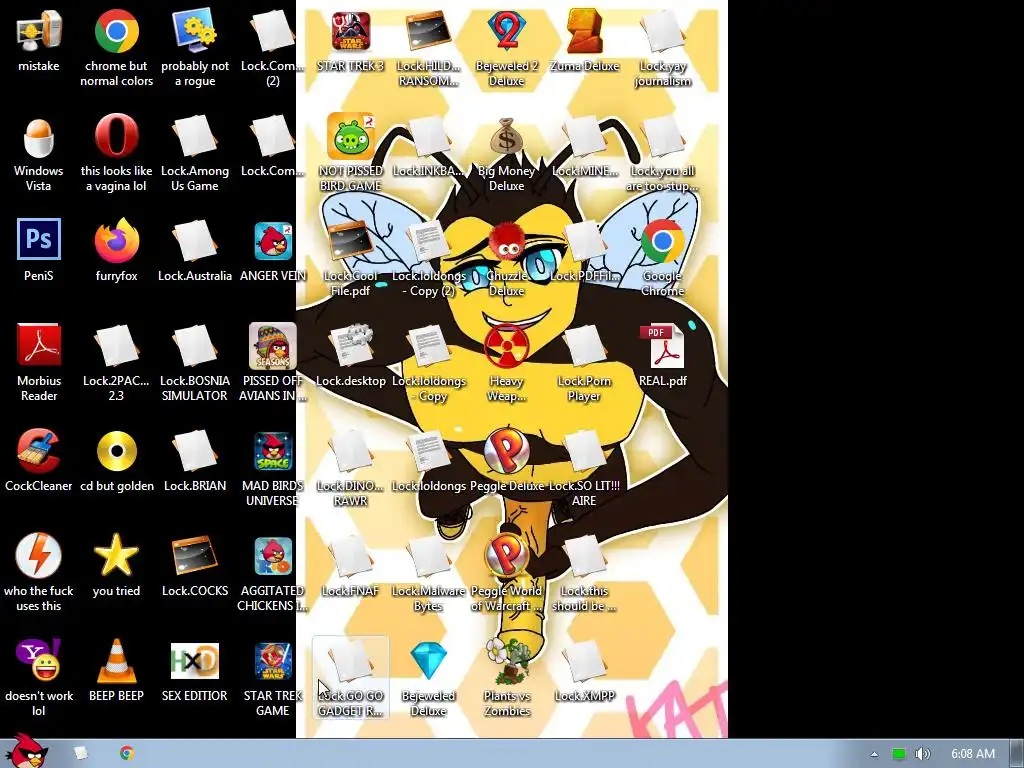Image resolution: width=1024 pixels, height=768 pixels.
Task: Click the green tray icon
Action: (x=899, y=754)
